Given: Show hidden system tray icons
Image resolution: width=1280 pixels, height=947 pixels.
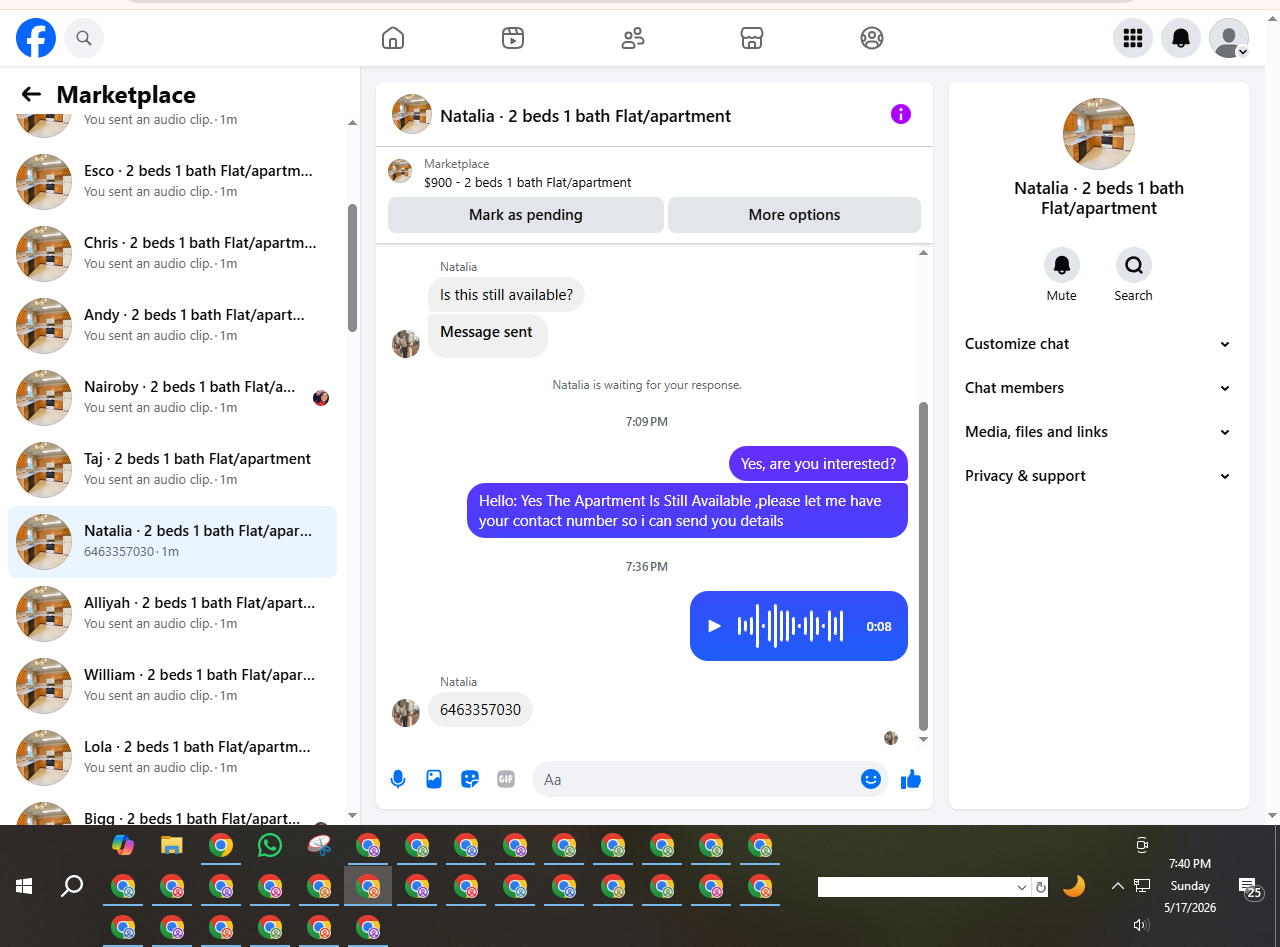Looking at the screenshot, I should pos(1117,886).
